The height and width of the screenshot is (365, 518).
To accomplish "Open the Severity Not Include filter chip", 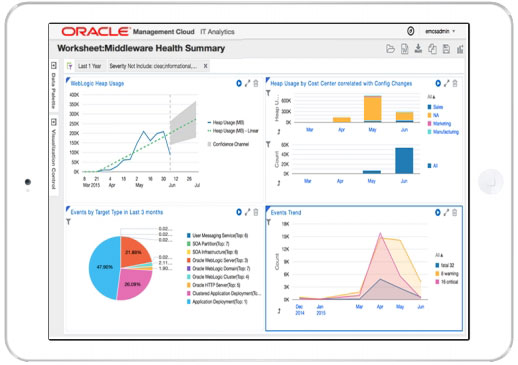I will (153, 66).
